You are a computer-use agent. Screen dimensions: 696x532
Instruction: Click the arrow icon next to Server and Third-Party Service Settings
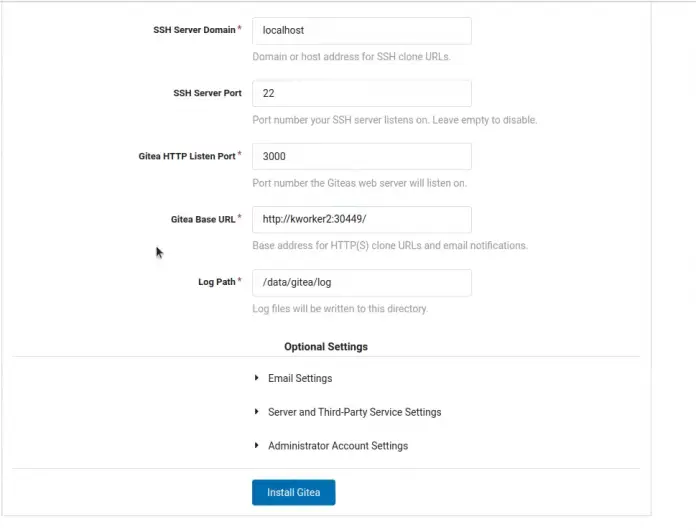[x=258, y=412]
